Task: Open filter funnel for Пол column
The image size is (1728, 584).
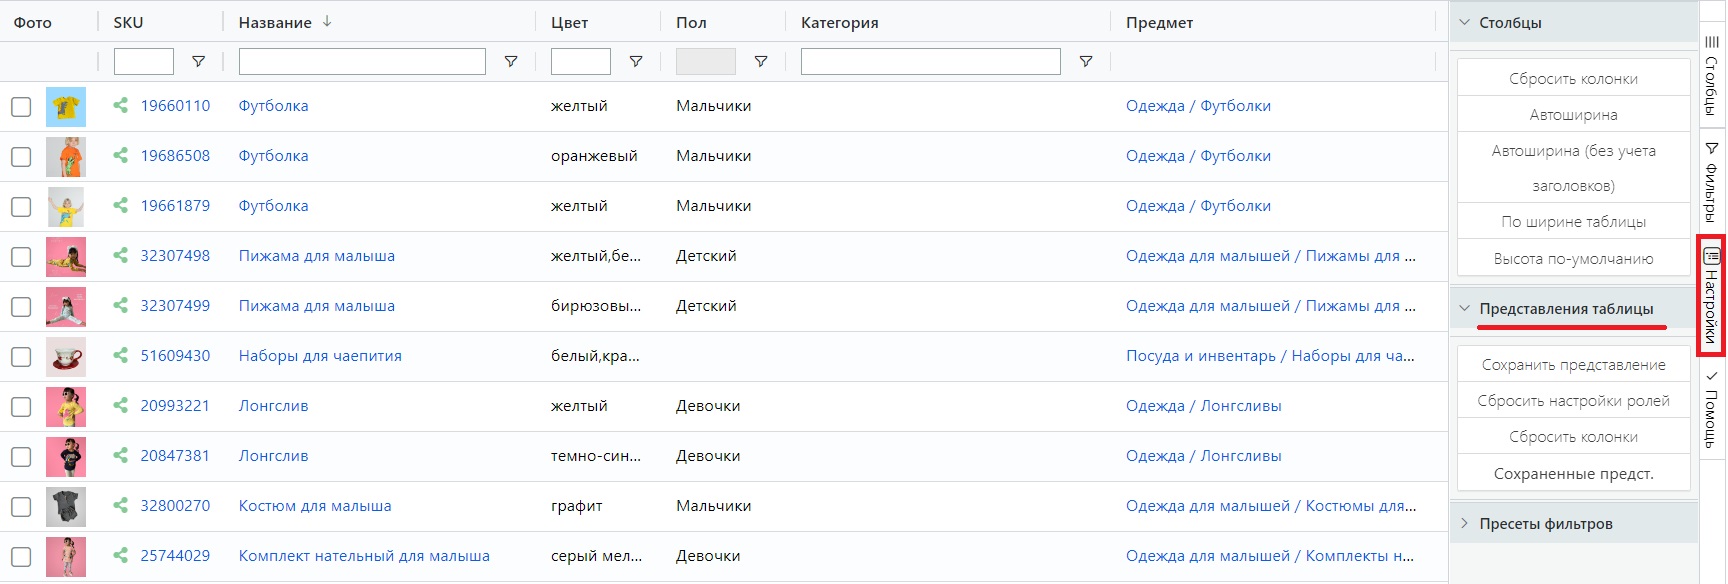Action: tap(761, 62)
